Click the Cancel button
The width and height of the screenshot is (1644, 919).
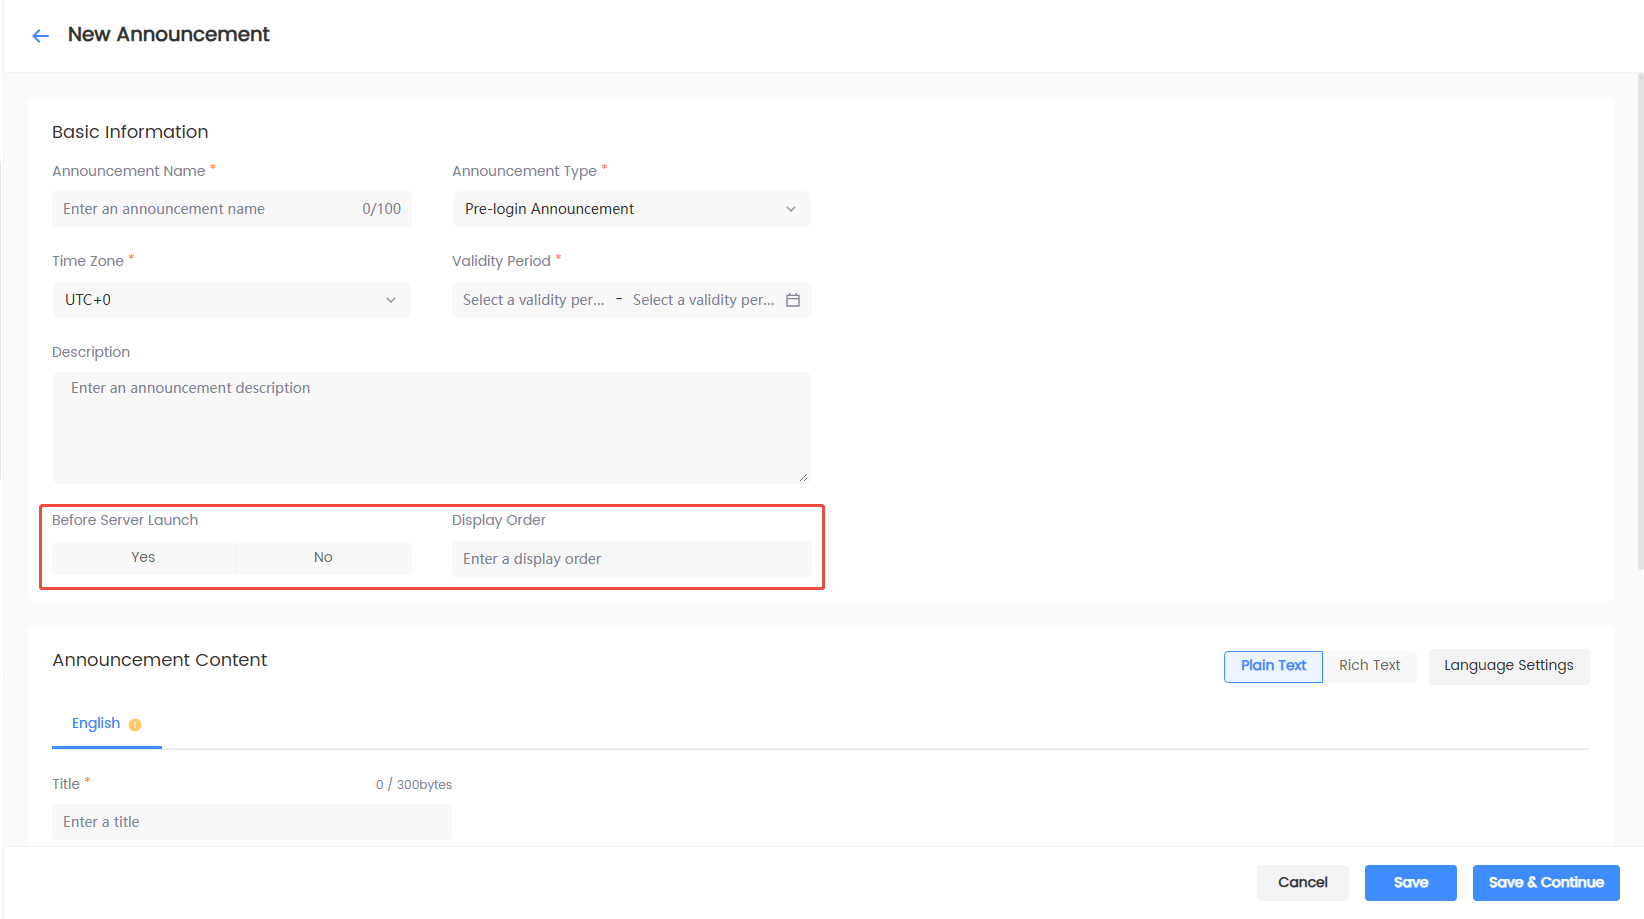point(1303,883)
